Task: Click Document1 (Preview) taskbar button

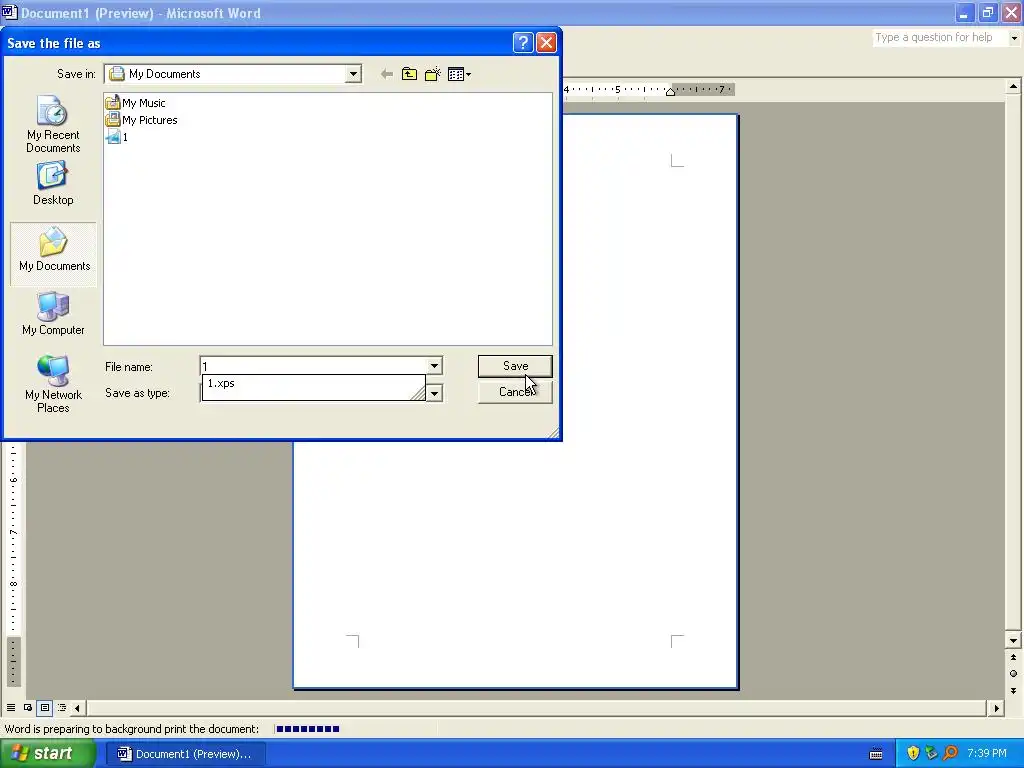Action: tap(185, 754)
